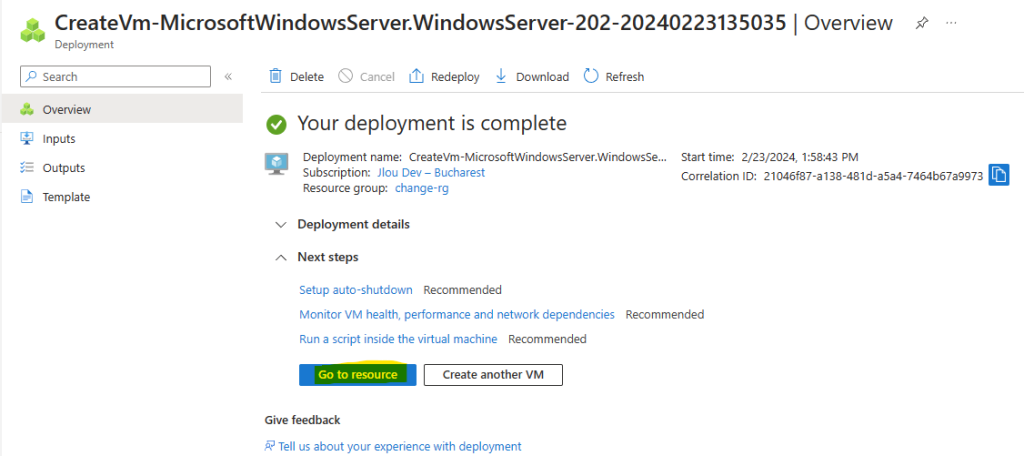
Task: Select the Overview sidebar item
Action: (x=121, y=109)
